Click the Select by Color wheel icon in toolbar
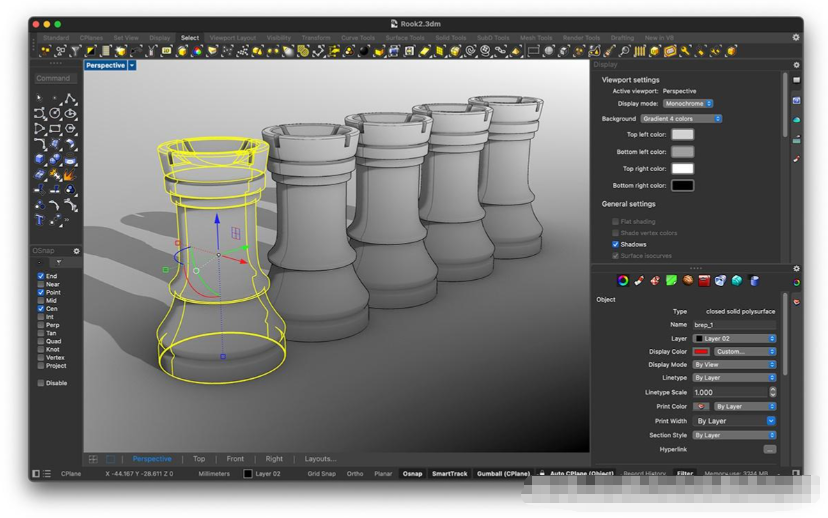 pyautogui.click(x=197, y=51)
